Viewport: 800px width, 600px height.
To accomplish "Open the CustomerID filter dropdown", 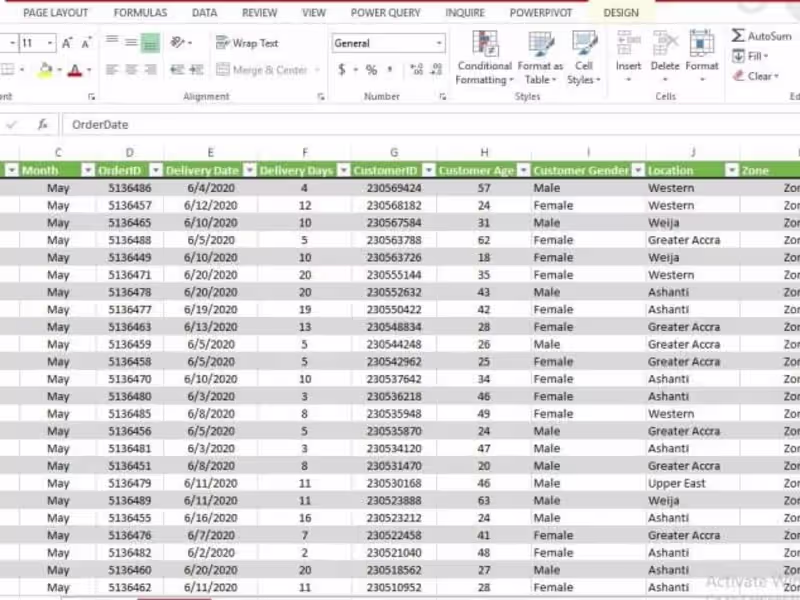I will [x=429, y=170].
